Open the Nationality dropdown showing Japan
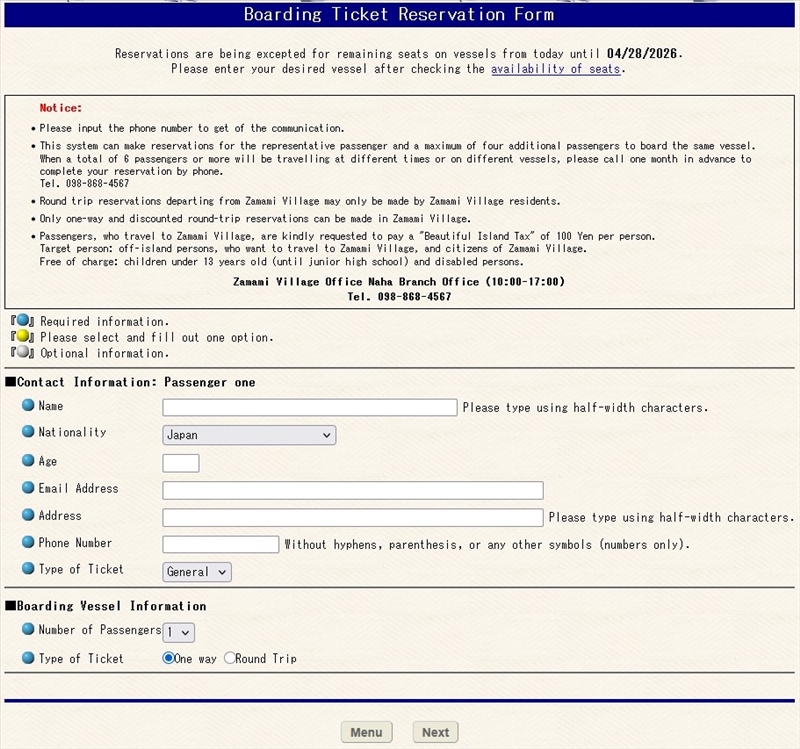The image size is (800, 749). click(x=249, y=435)
